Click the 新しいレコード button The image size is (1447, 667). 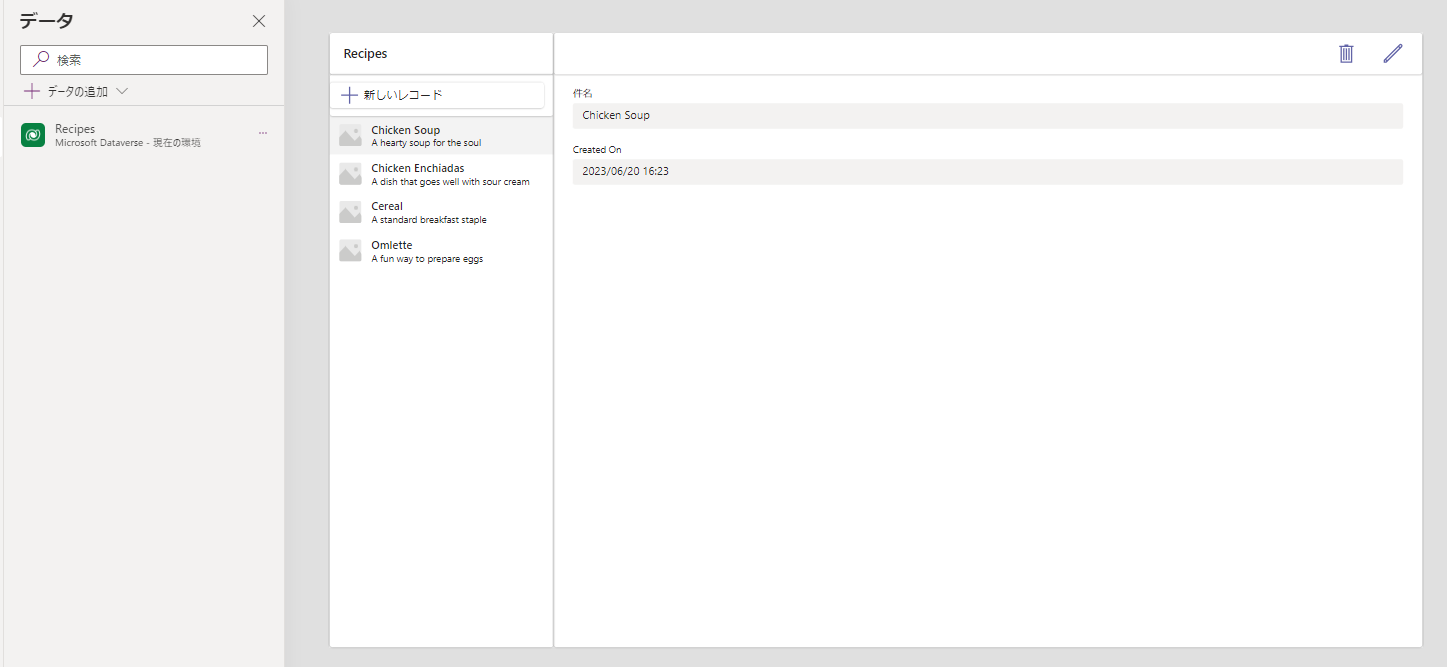(x=438, y=95)
